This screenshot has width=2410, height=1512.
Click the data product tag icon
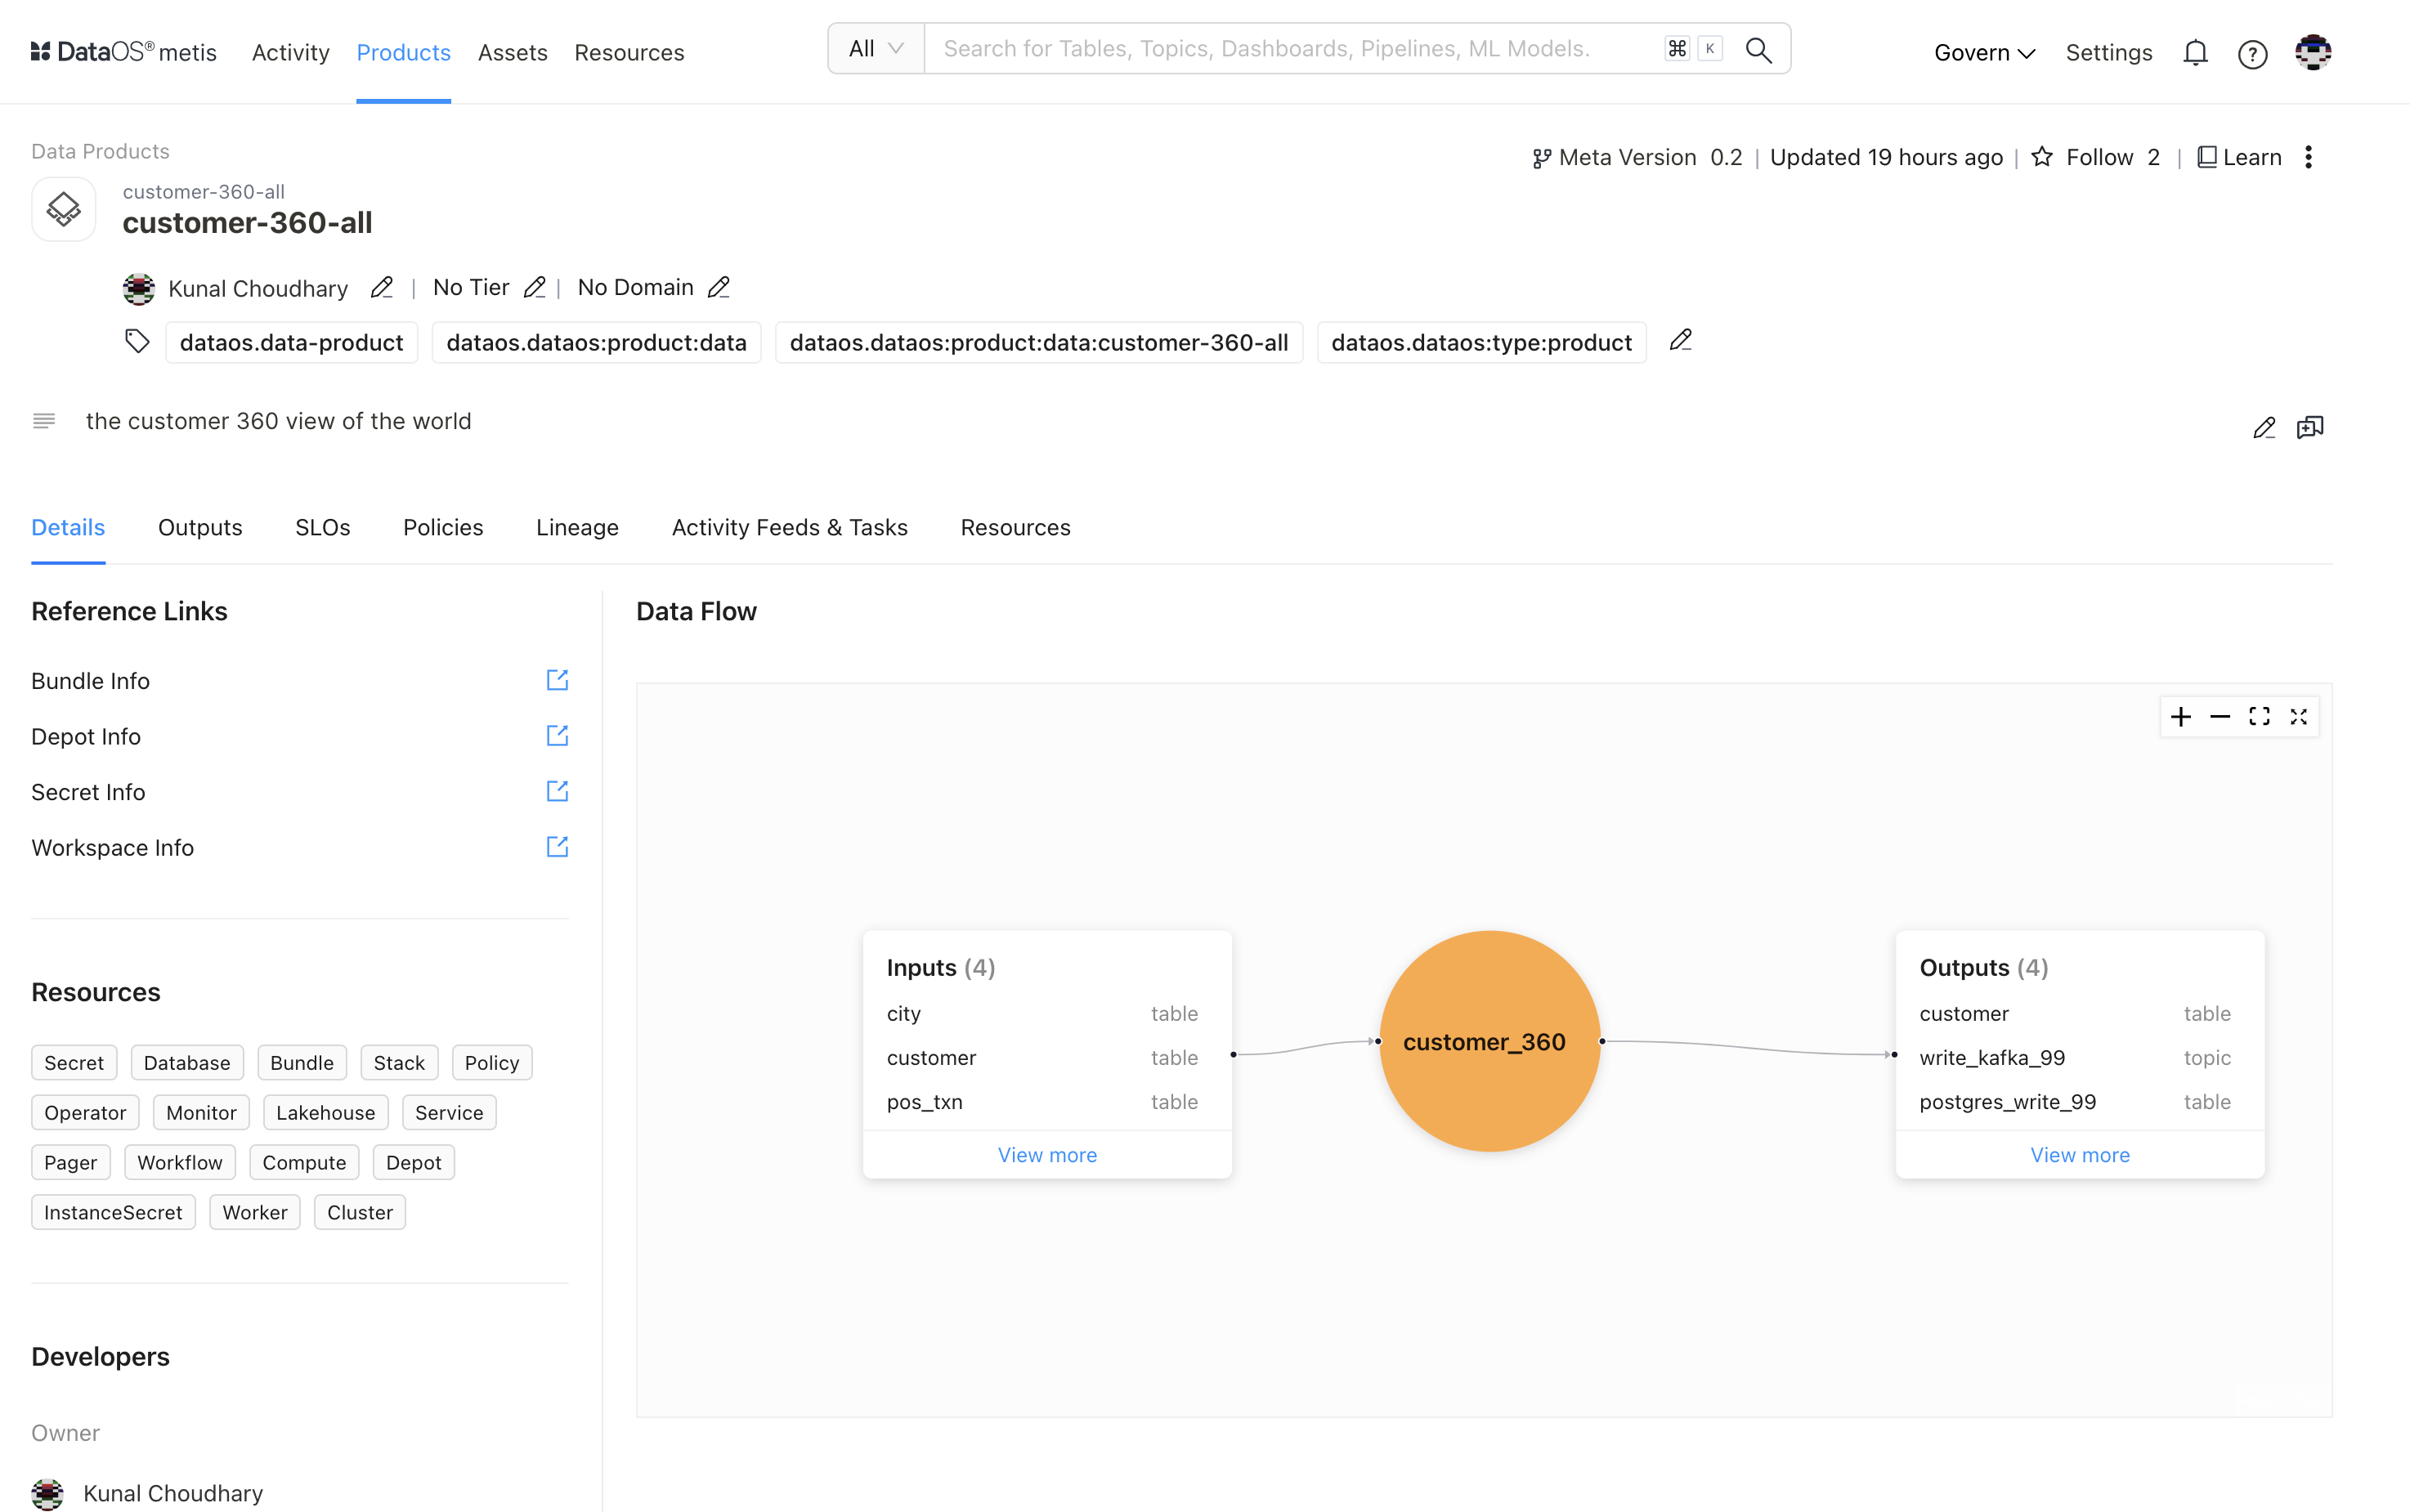pos(136,343)
